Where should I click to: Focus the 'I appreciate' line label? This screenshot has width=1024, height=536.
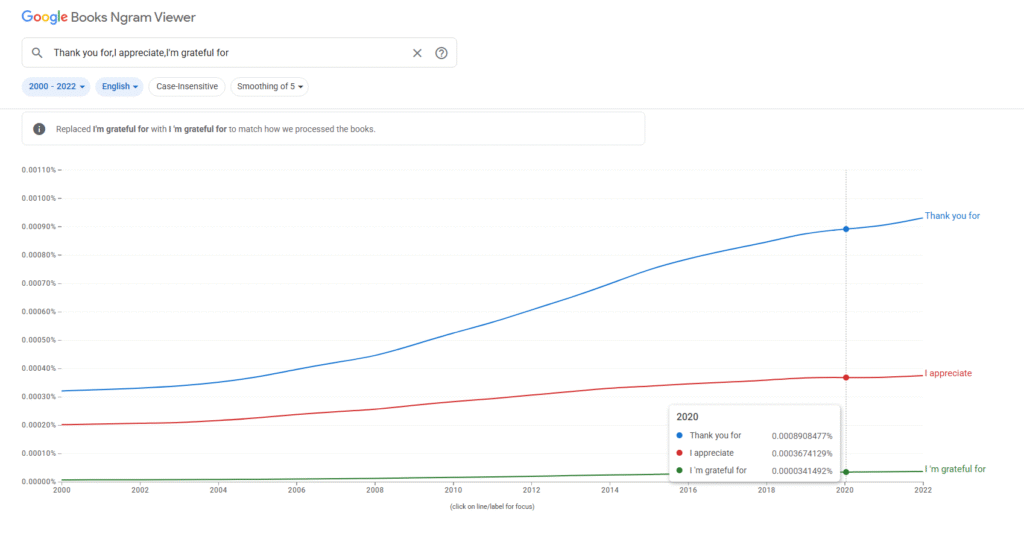pyautogui.click(x=948, y=373)
